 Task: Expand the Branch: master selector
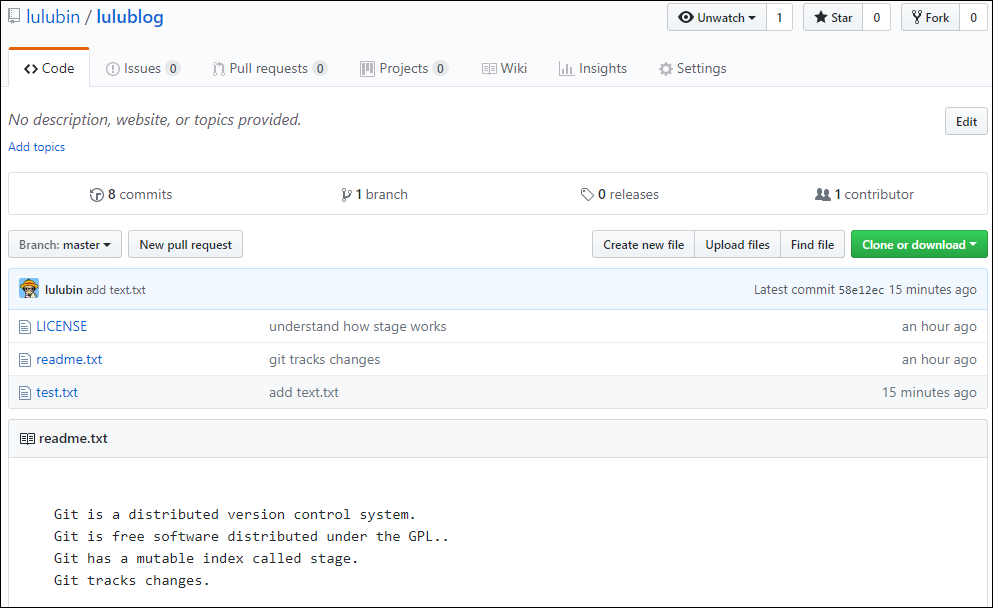(65, 244)
